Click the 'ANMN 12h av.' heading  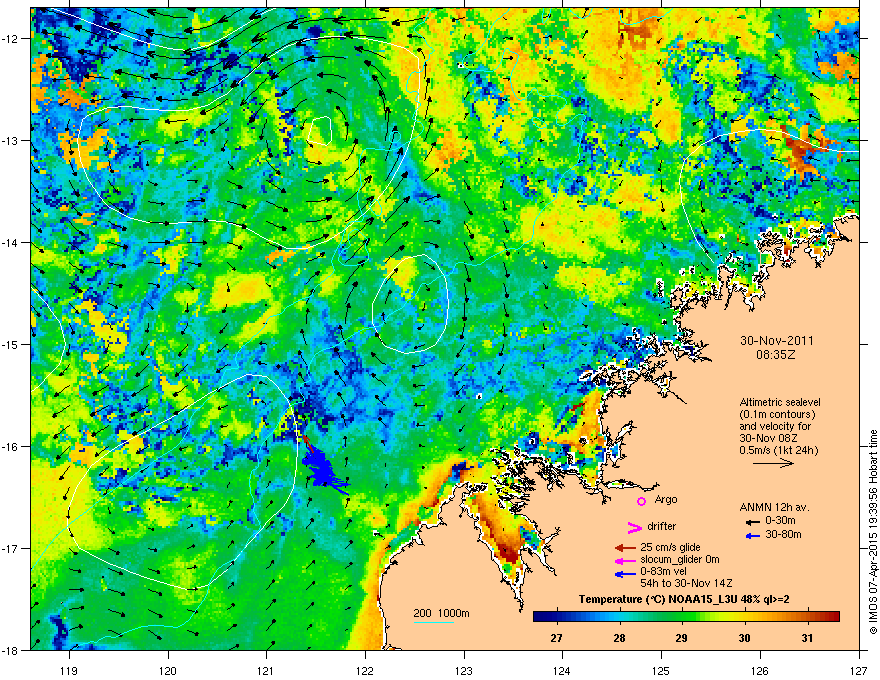tap(774, 508)
